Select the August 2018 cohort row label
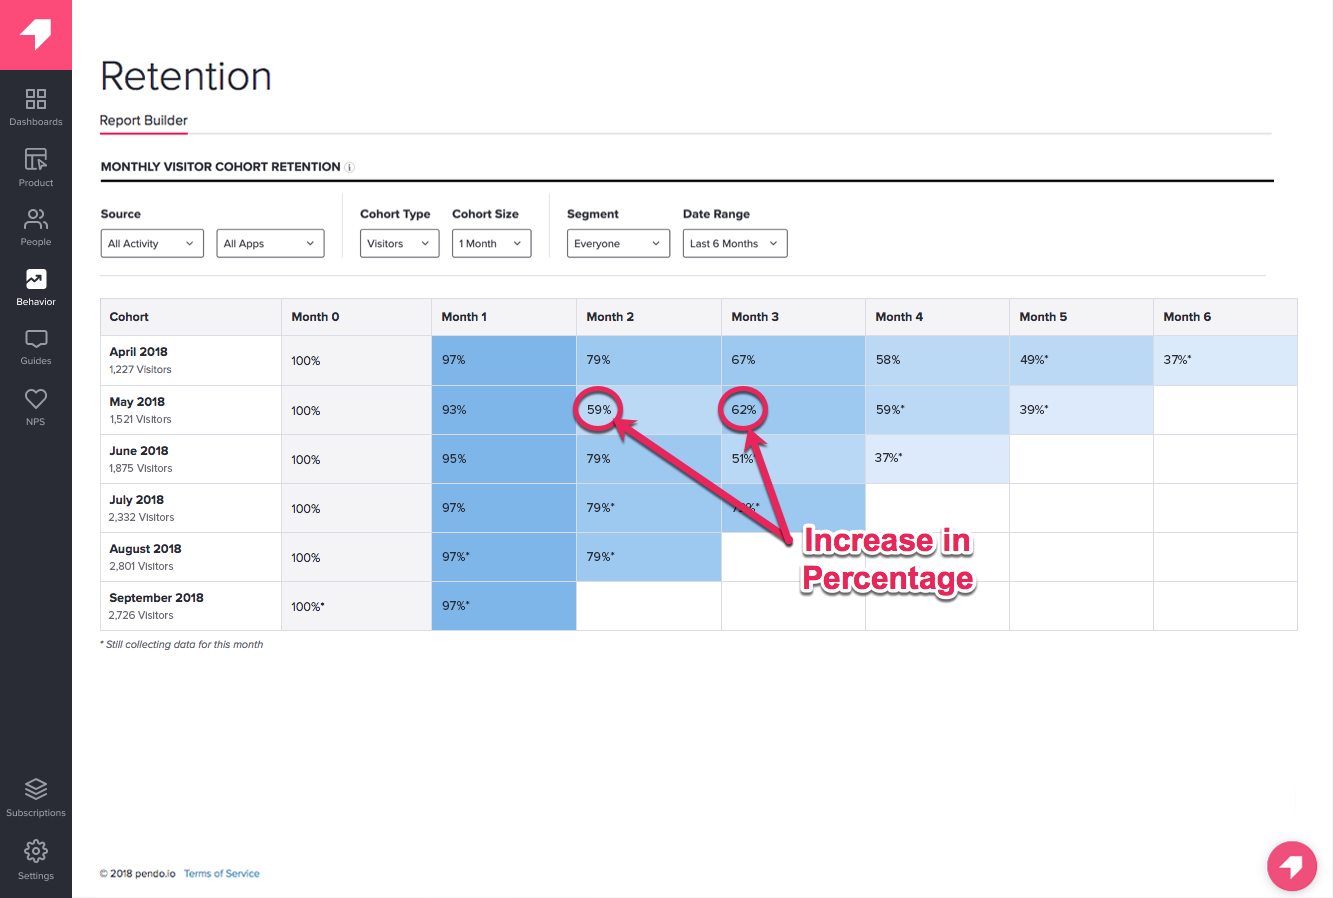This screenshot has height=898, width=1333. click(x=145, y=549)
